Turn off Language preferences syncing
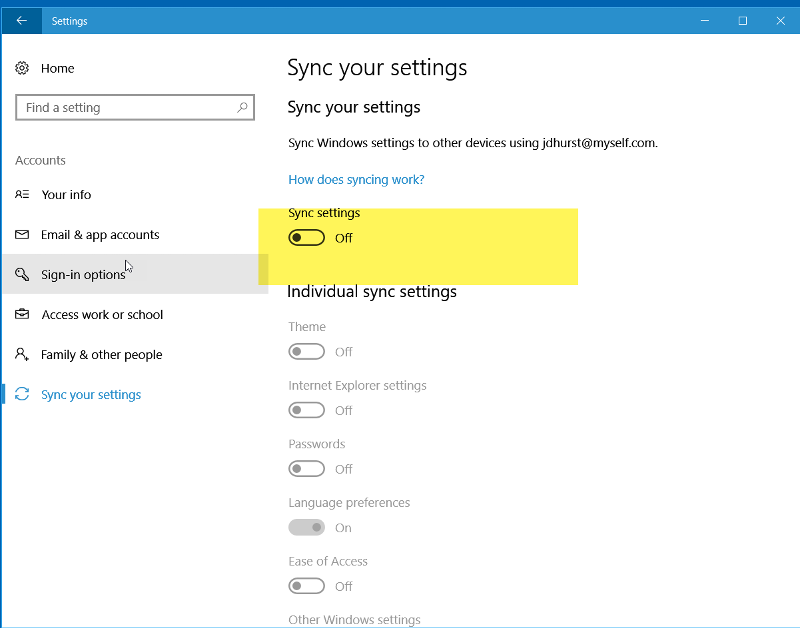This screenshot has height=628, width=800. pos(306,527)
